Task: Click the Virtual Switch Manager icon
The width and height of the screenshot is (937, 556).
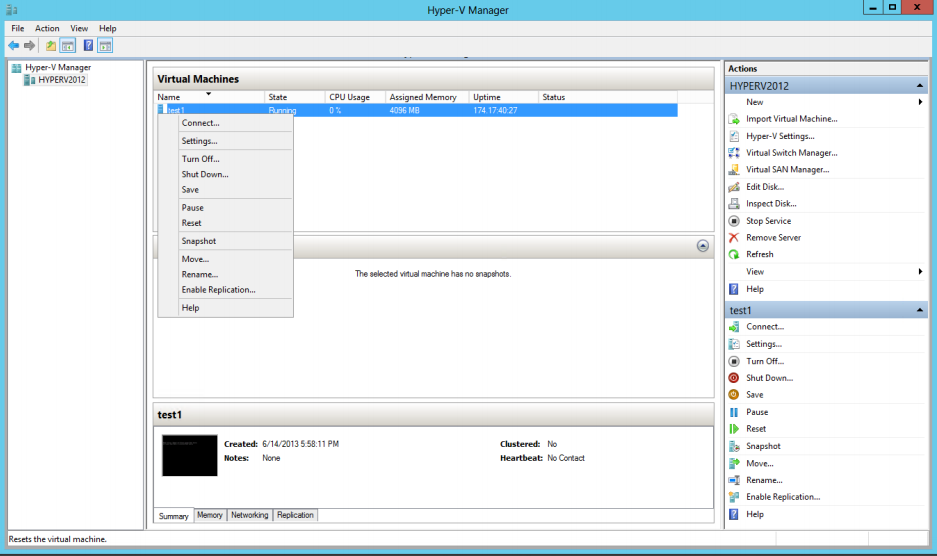Action: [734, 153]
